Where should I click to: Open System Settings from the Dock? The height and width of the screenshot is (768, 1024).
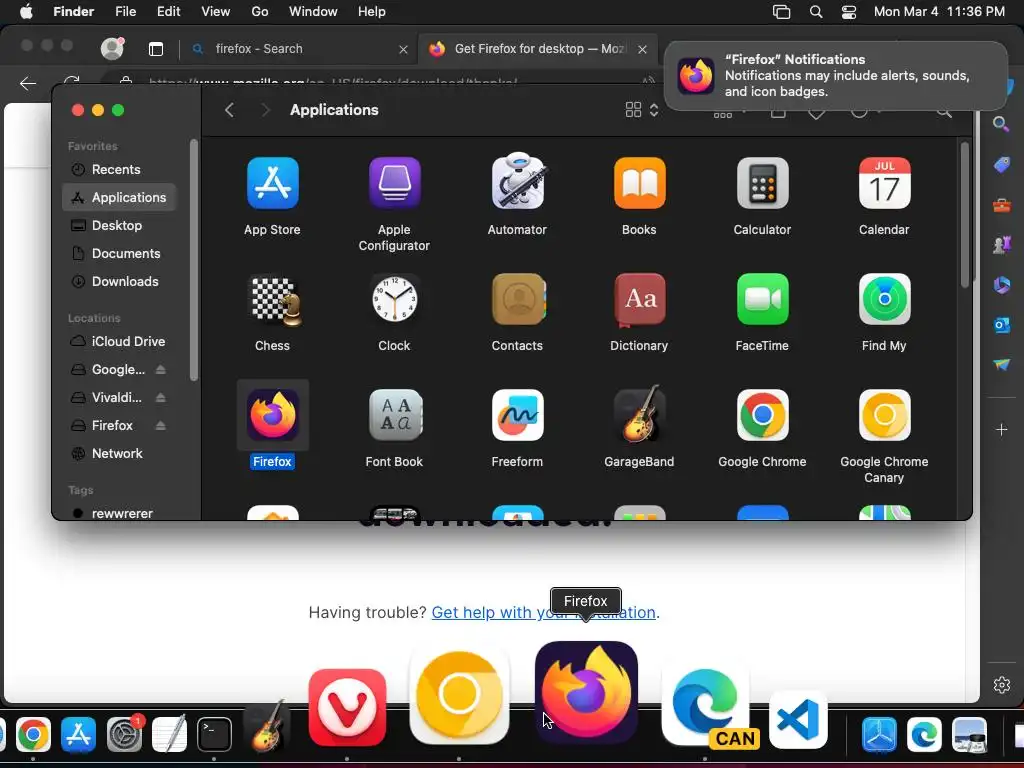pos(124,734)
